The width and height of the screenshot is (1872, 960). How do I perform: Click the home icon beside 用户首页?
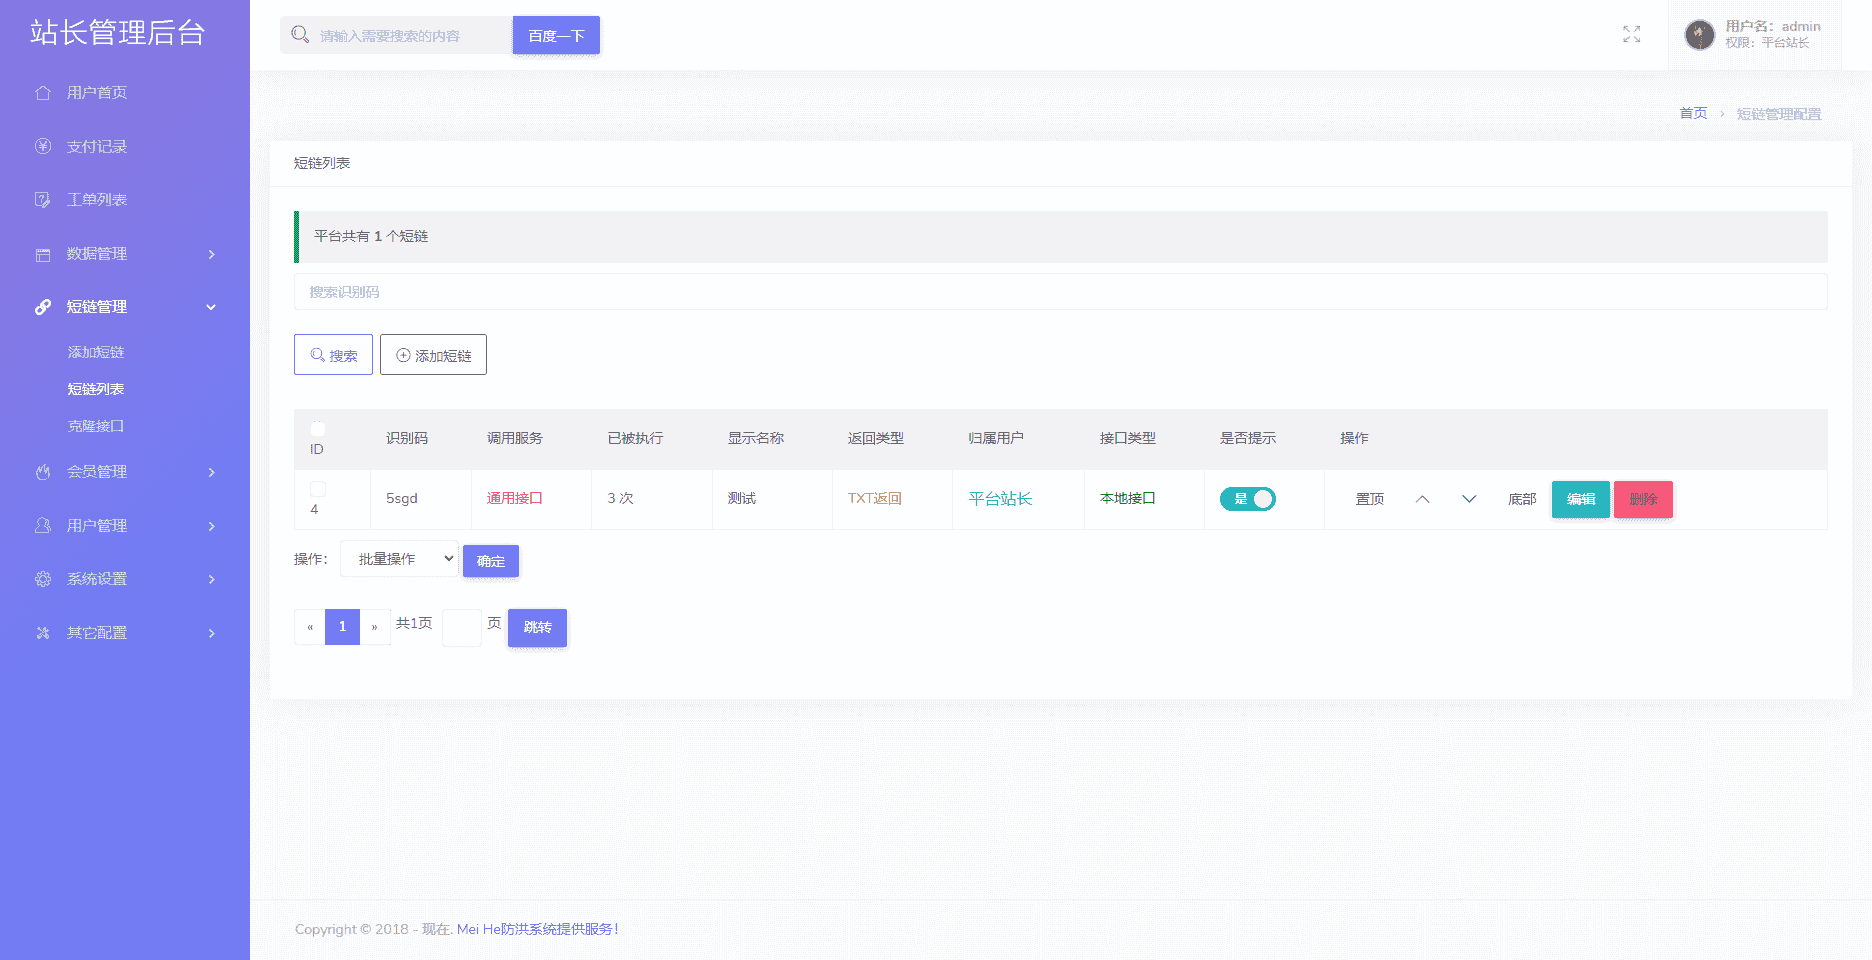click(x=43, y=93)
